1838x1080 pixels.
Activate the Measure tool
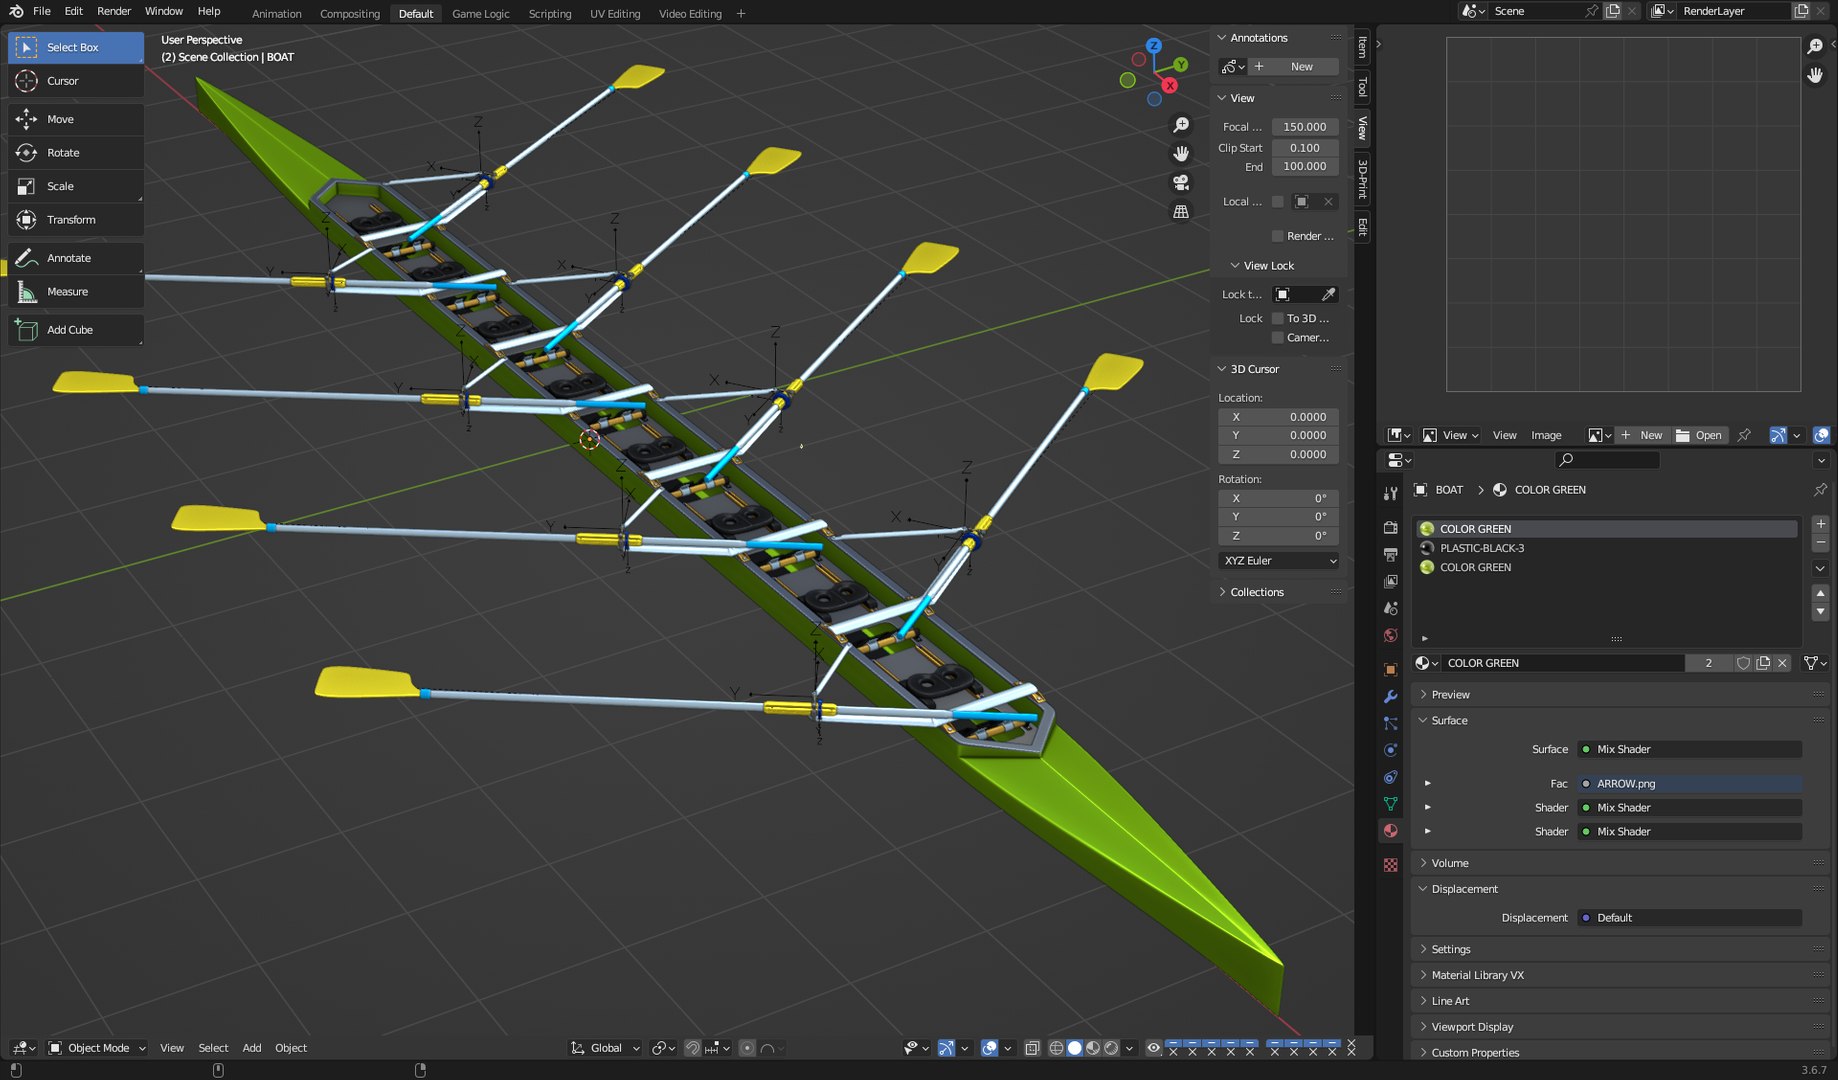click(x=76, y=292)
